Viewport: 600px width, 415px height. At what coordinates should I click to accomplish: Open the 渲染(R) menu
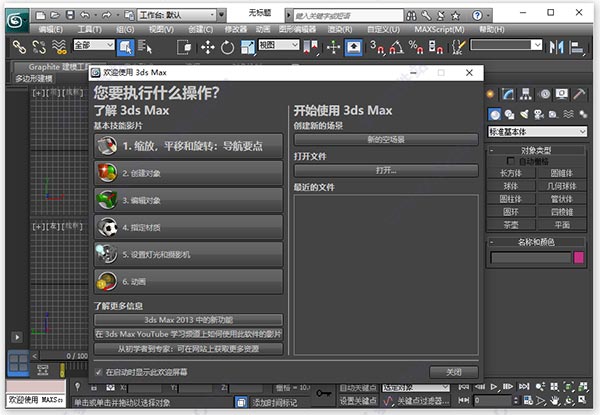[x=340, y=29]
